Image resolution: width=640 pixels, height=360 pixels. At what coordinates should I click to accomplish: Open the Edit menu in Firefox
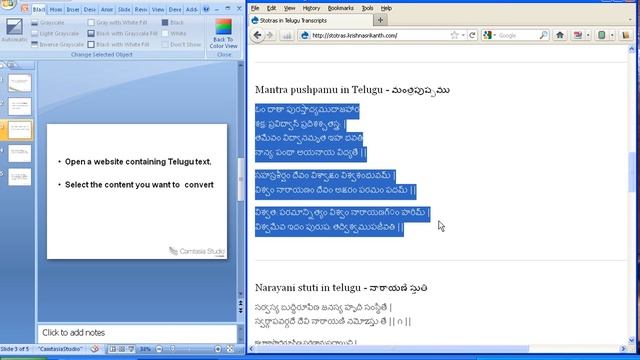pyautogui.click(x=271, y=8)
